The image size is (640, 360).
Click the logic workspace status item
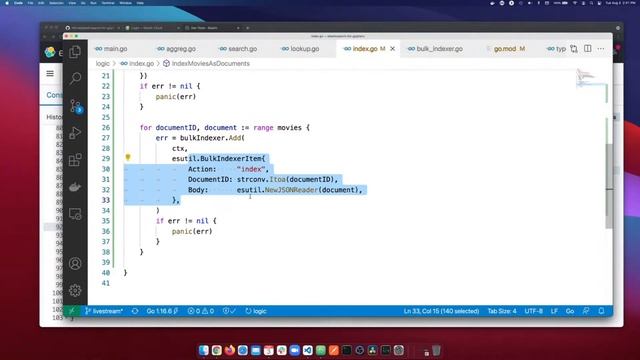click(256, 311)
